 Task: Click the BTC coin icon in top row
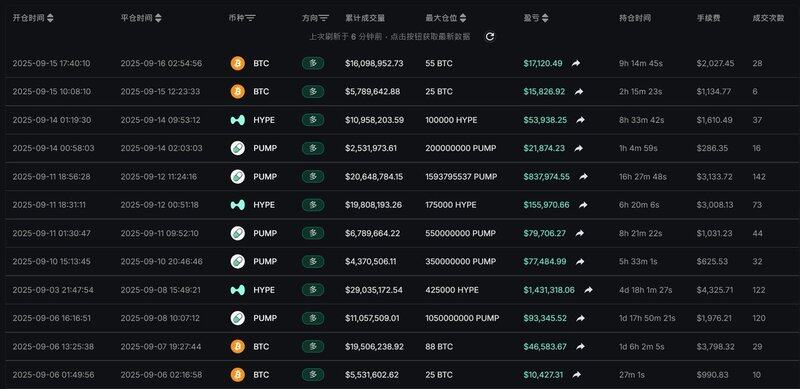238,63
